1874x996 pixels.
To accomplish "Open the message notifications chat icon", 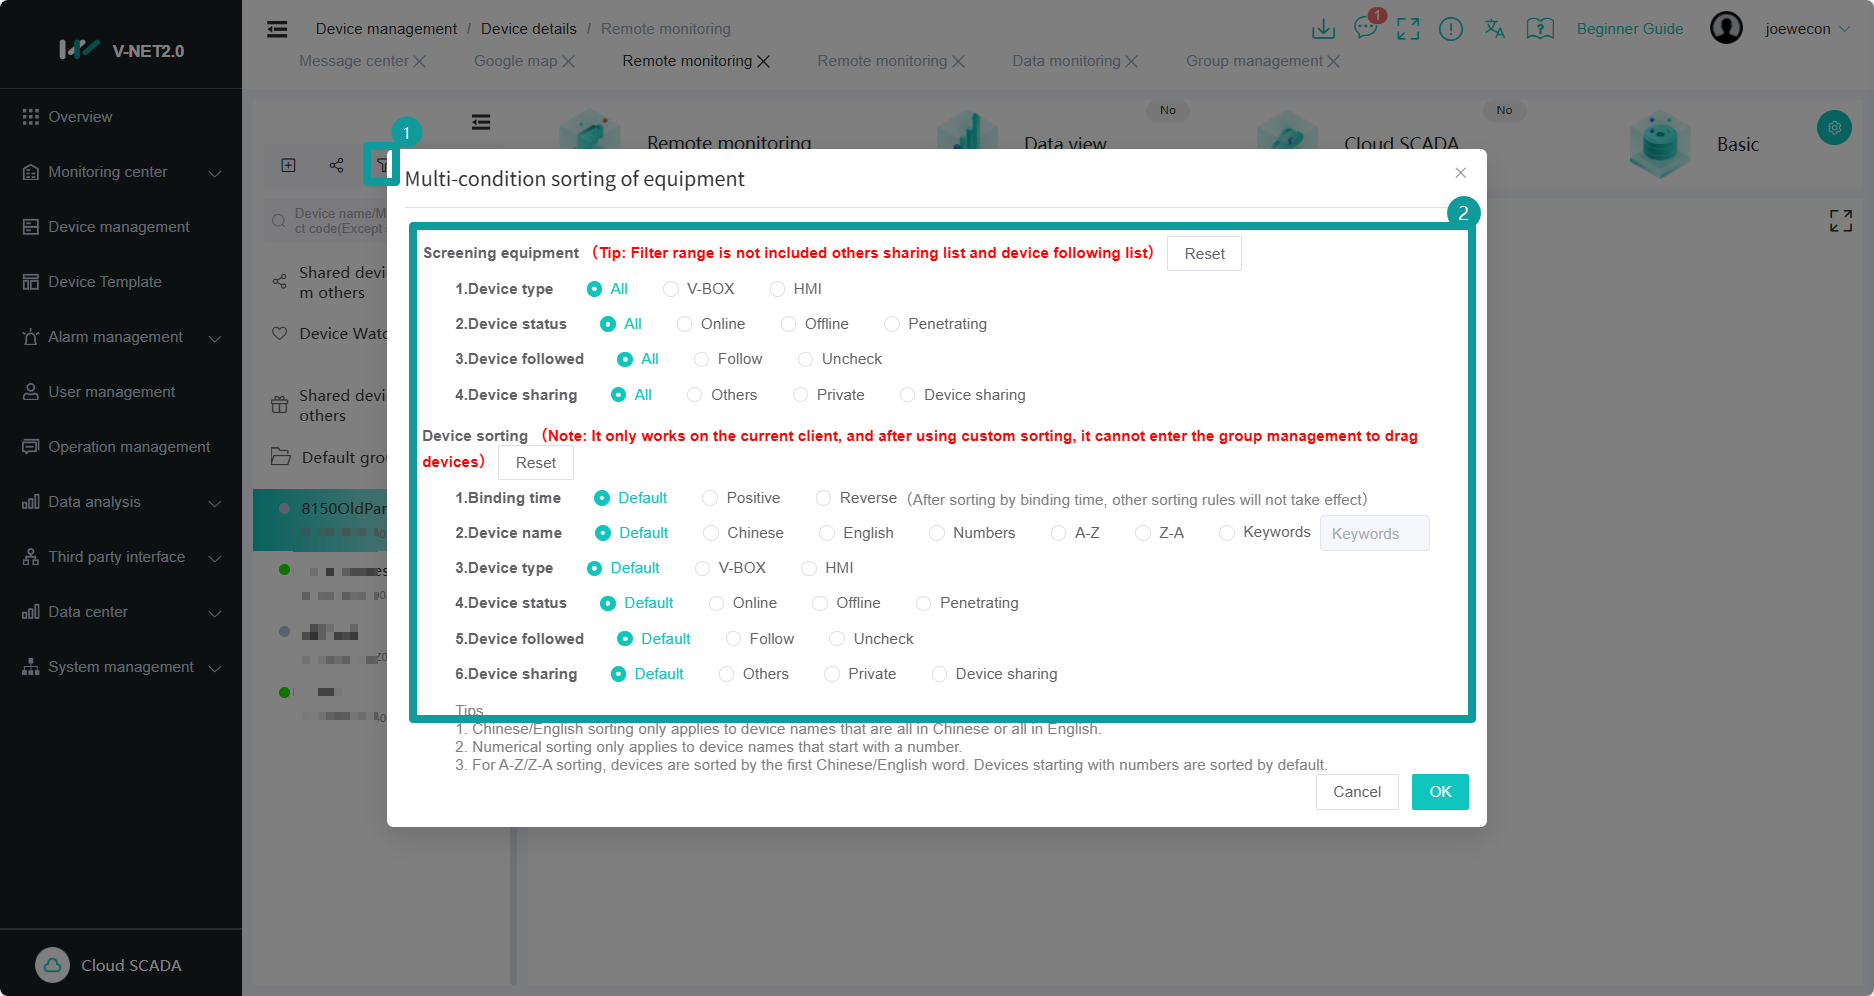I will (1365, 28).
